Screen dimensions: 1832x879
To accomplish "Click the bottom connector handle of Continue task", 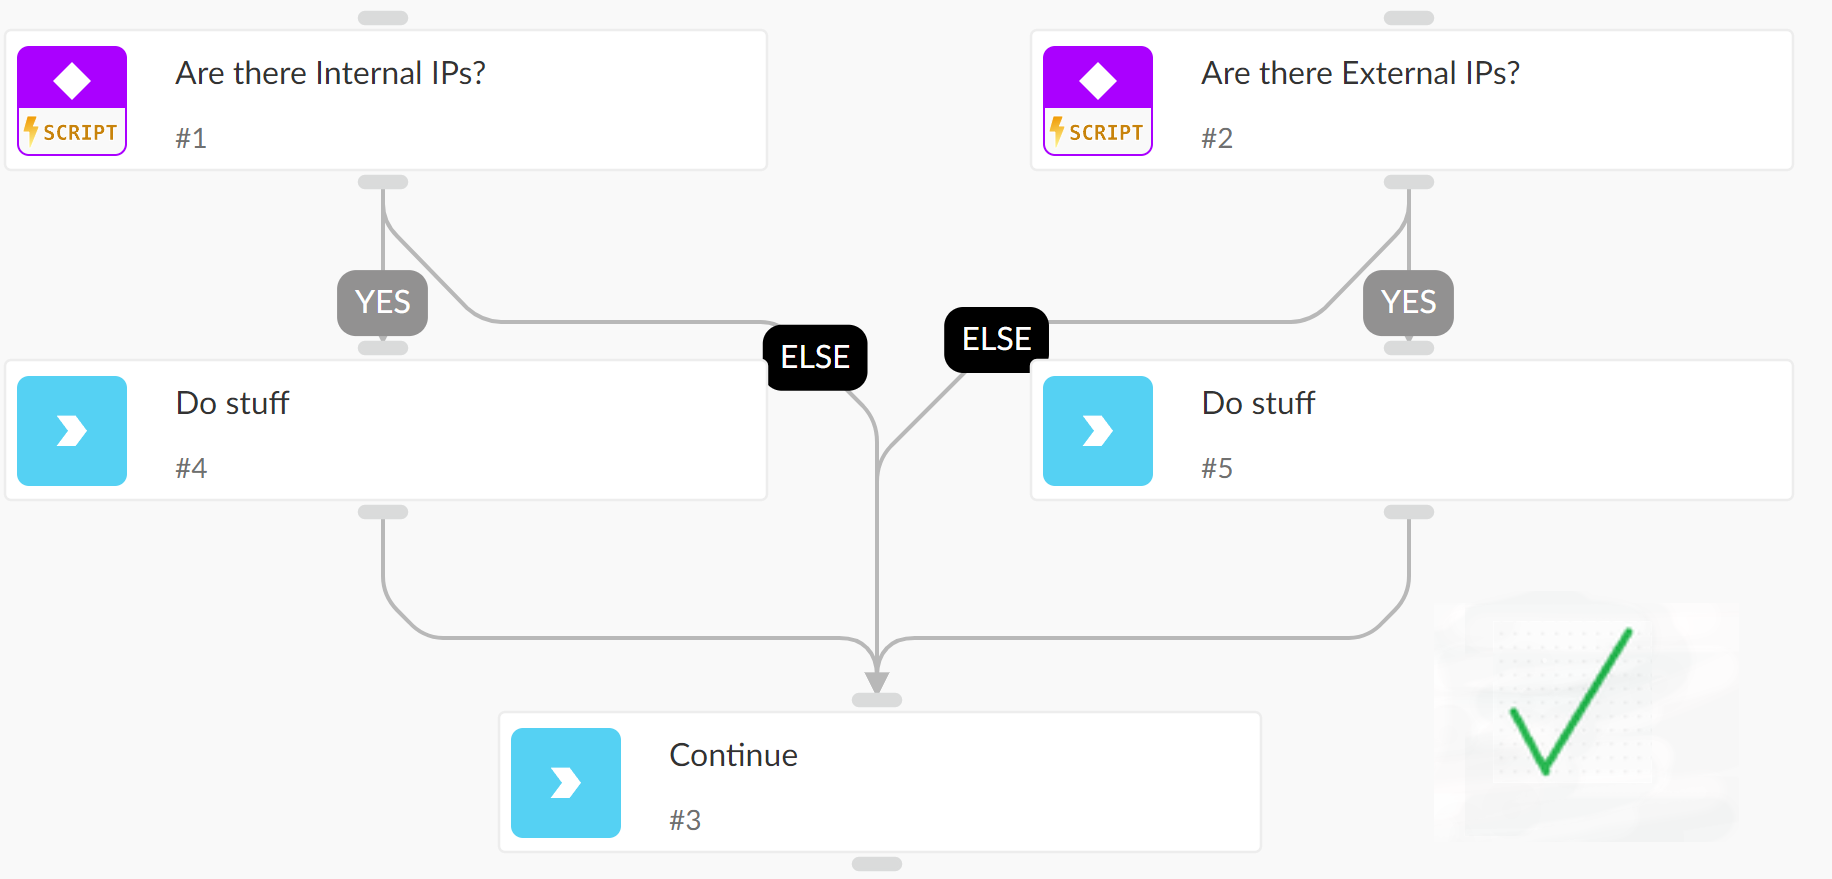I will pyautogui.click(x=877, y=864).
